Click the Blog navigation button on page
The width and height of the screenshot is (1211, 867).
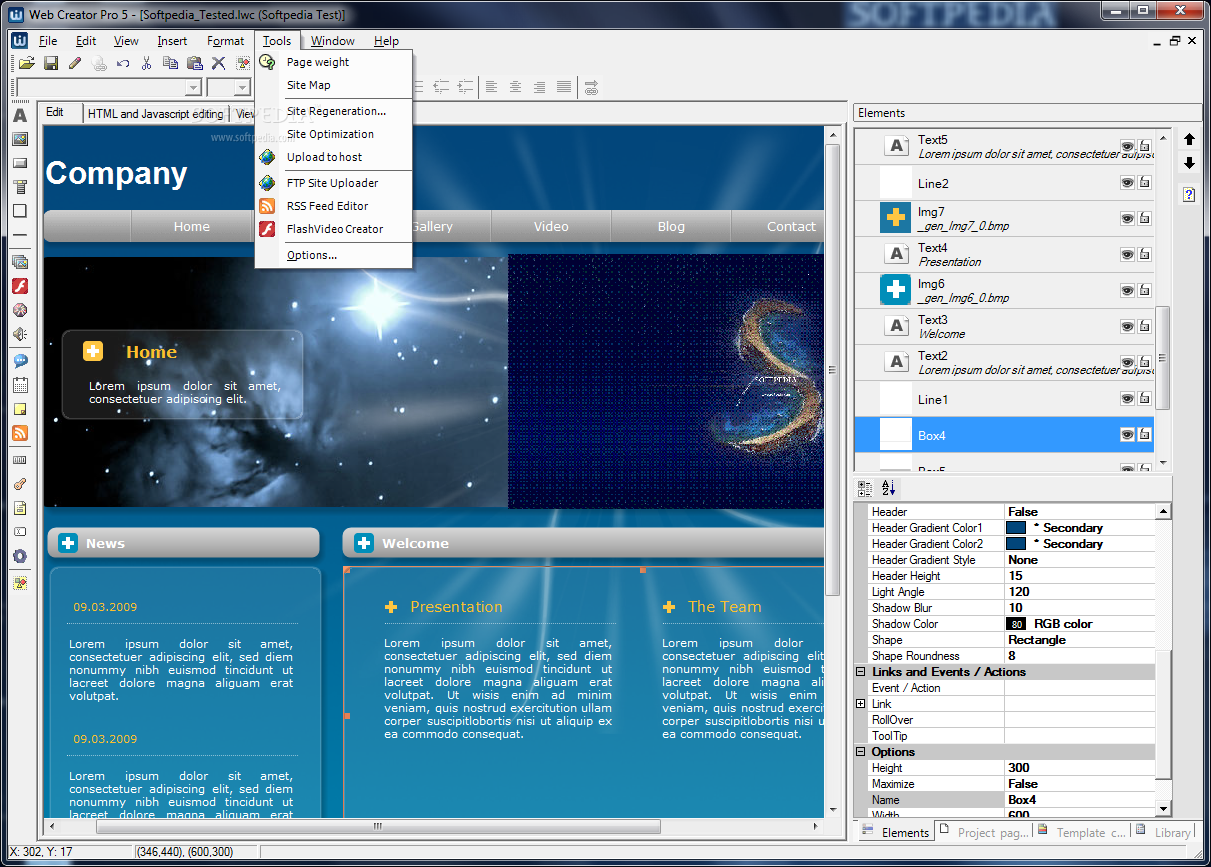click(x=671, y=227)
